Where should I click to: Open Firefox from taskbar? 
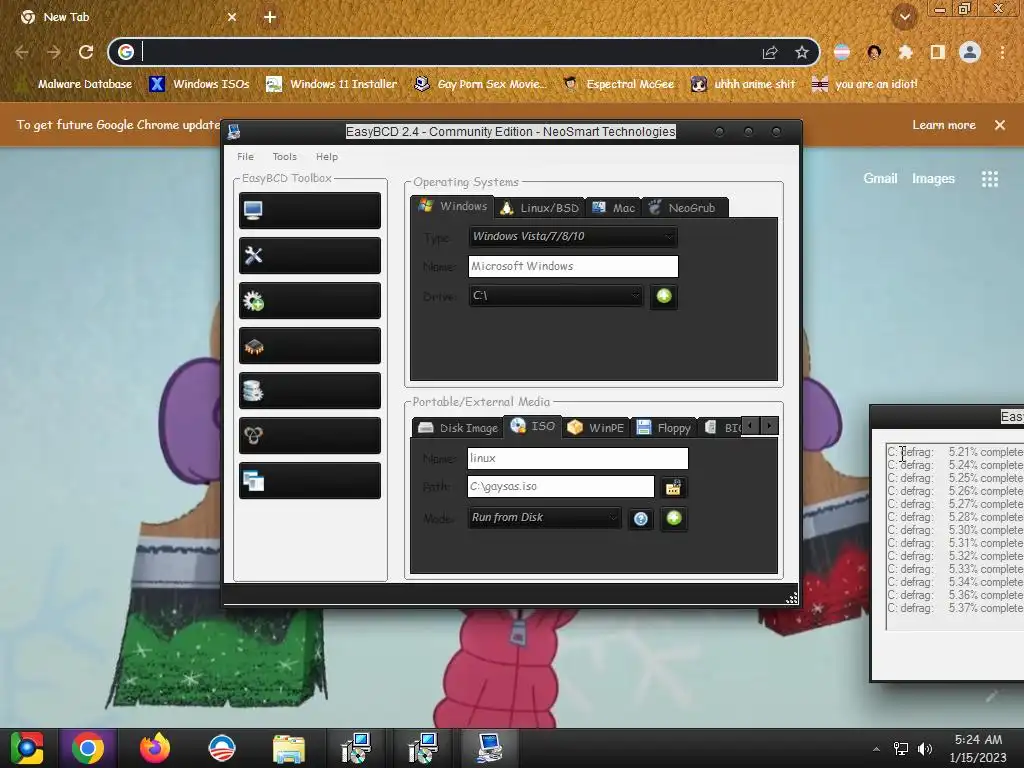click(155, 748)
